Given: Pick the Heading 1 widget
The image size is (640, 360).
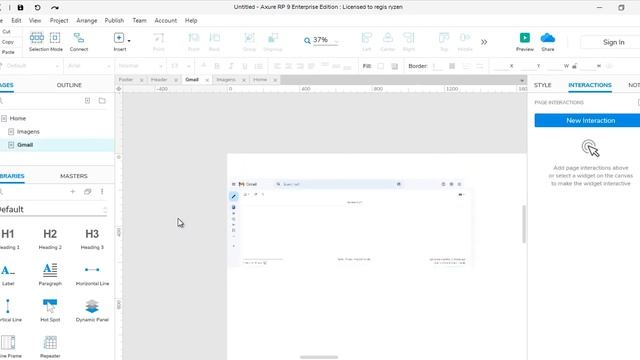Looking at the screenshot, I should pos(8,238).
